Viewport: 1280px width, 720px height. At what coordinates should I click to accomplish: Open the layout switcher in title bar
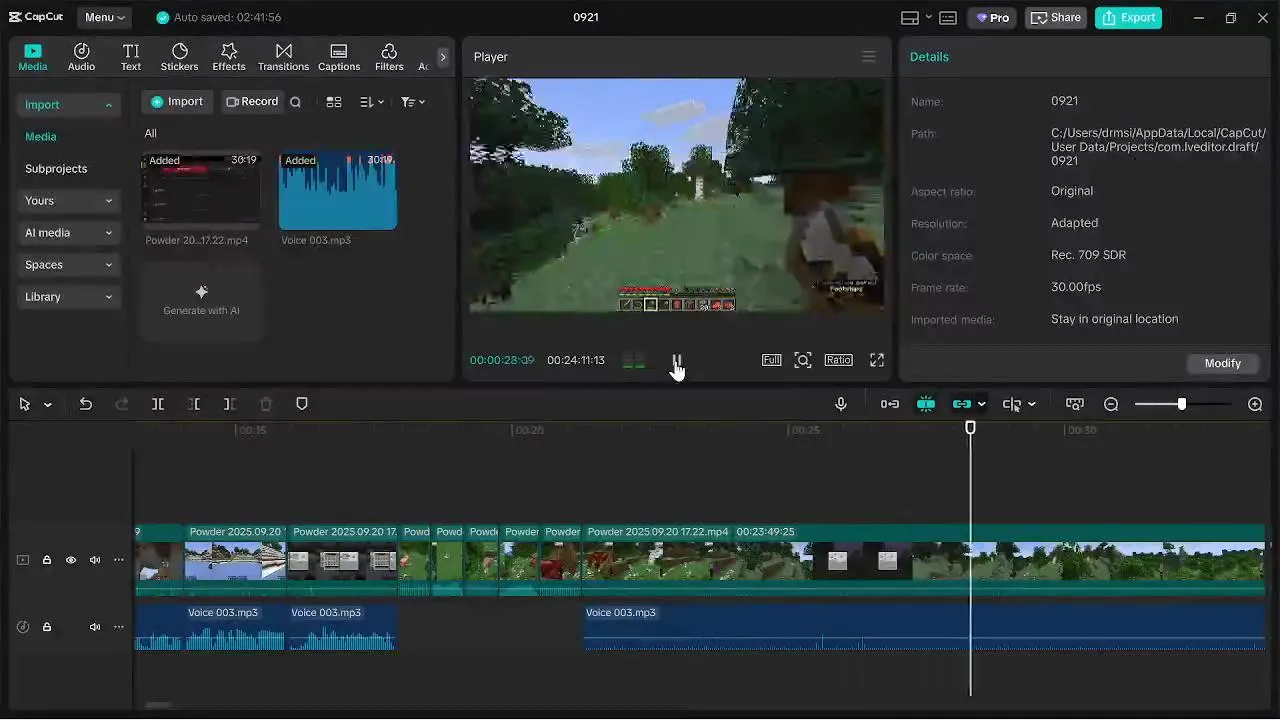(x=916, y=18)
